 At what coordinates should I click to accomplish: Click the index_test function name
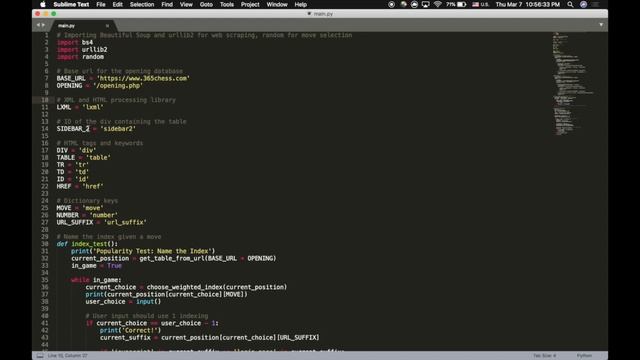(89, 244)
